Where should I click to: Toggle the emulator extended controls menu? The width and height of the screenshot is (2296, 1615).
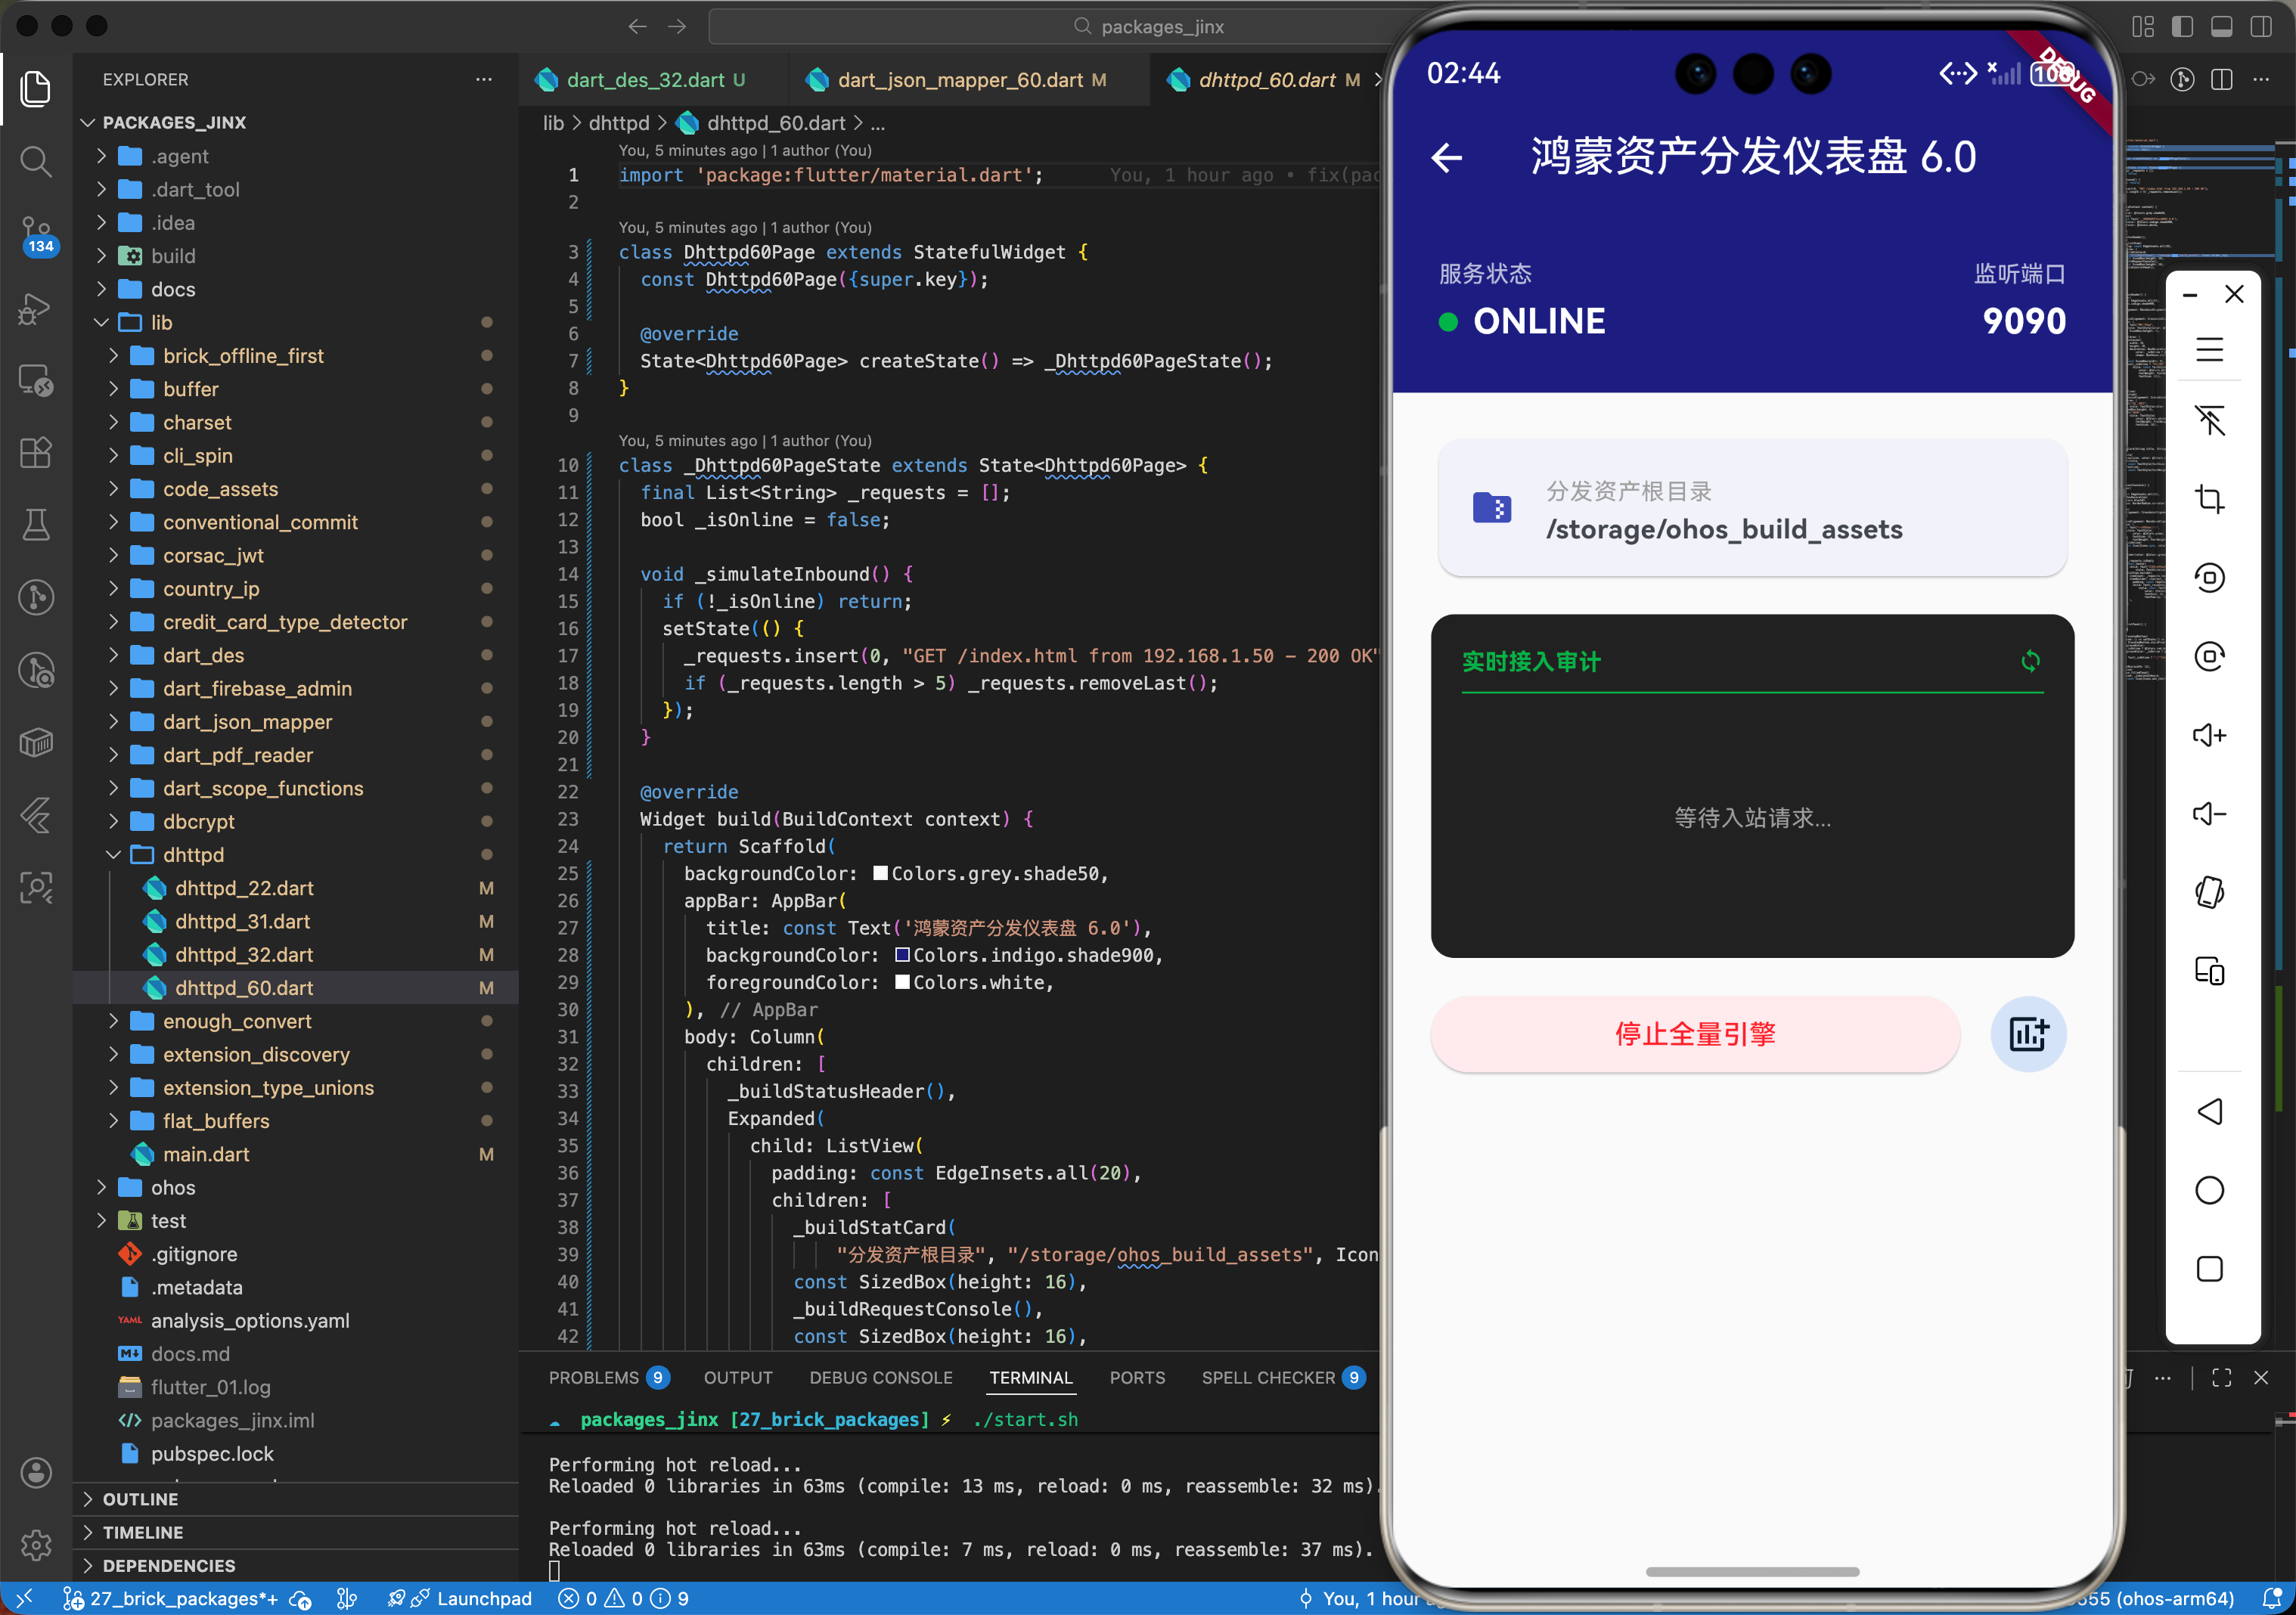coord(2211,349)
